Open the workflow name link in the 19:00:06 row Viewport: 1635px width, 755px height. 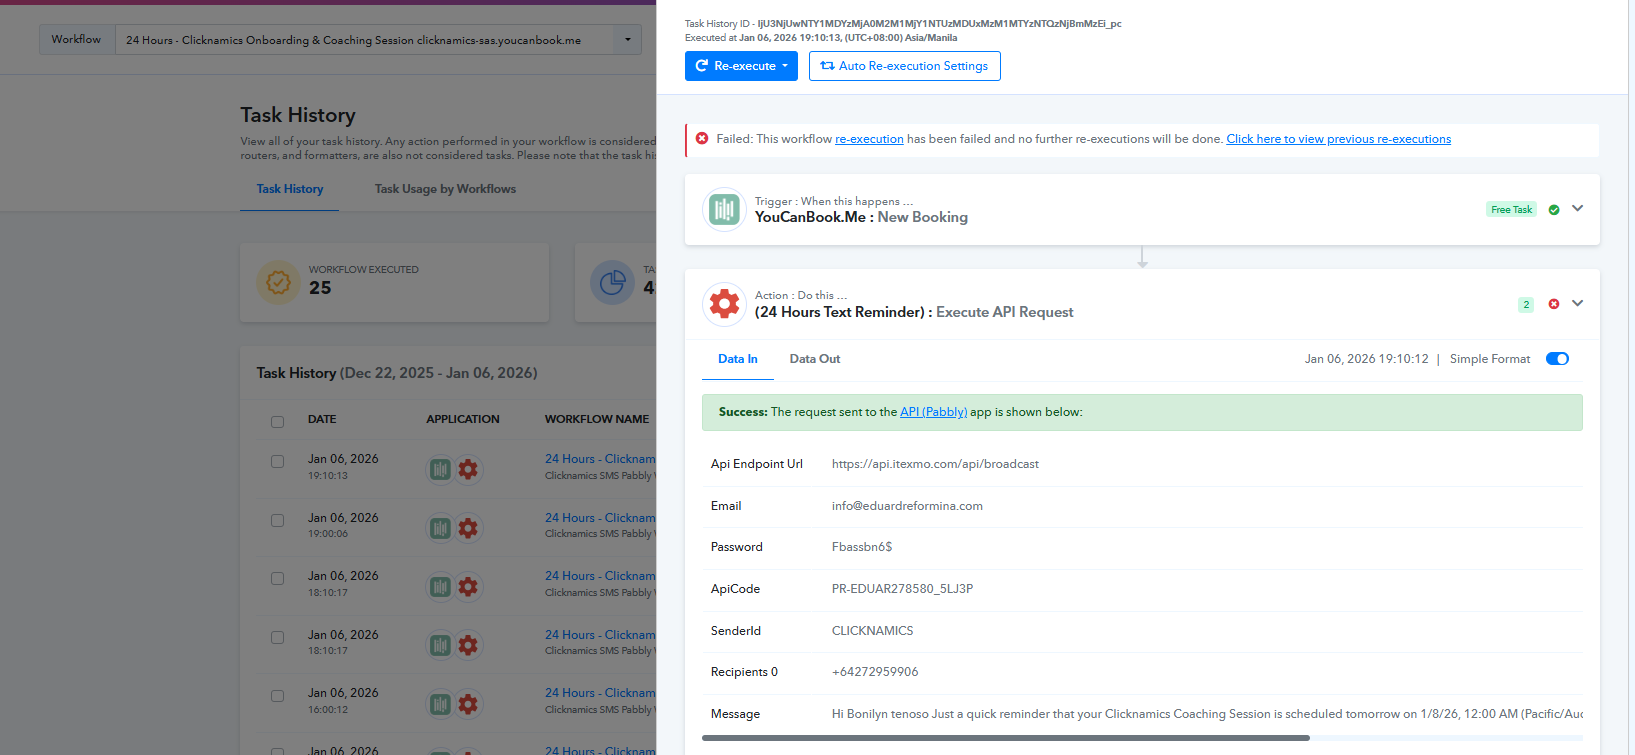[x=600, y=518]
